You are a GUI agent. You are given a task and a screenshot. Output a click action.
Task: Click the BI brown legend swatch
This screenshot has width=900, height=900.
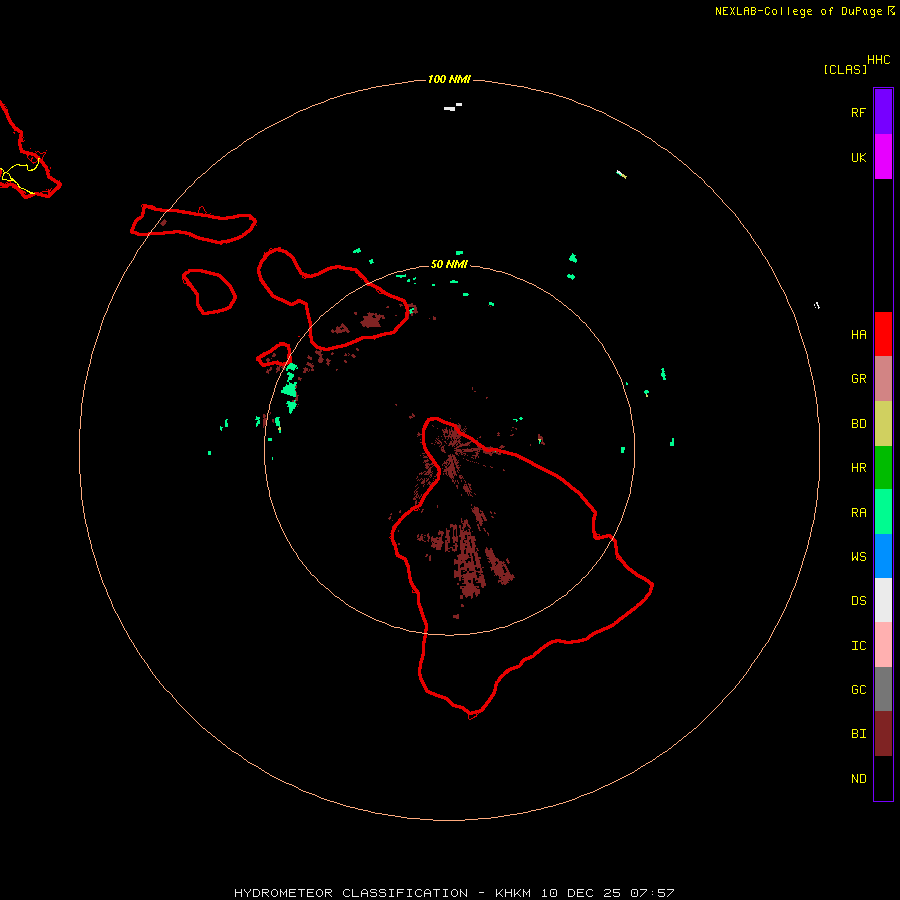coord(883,734)
